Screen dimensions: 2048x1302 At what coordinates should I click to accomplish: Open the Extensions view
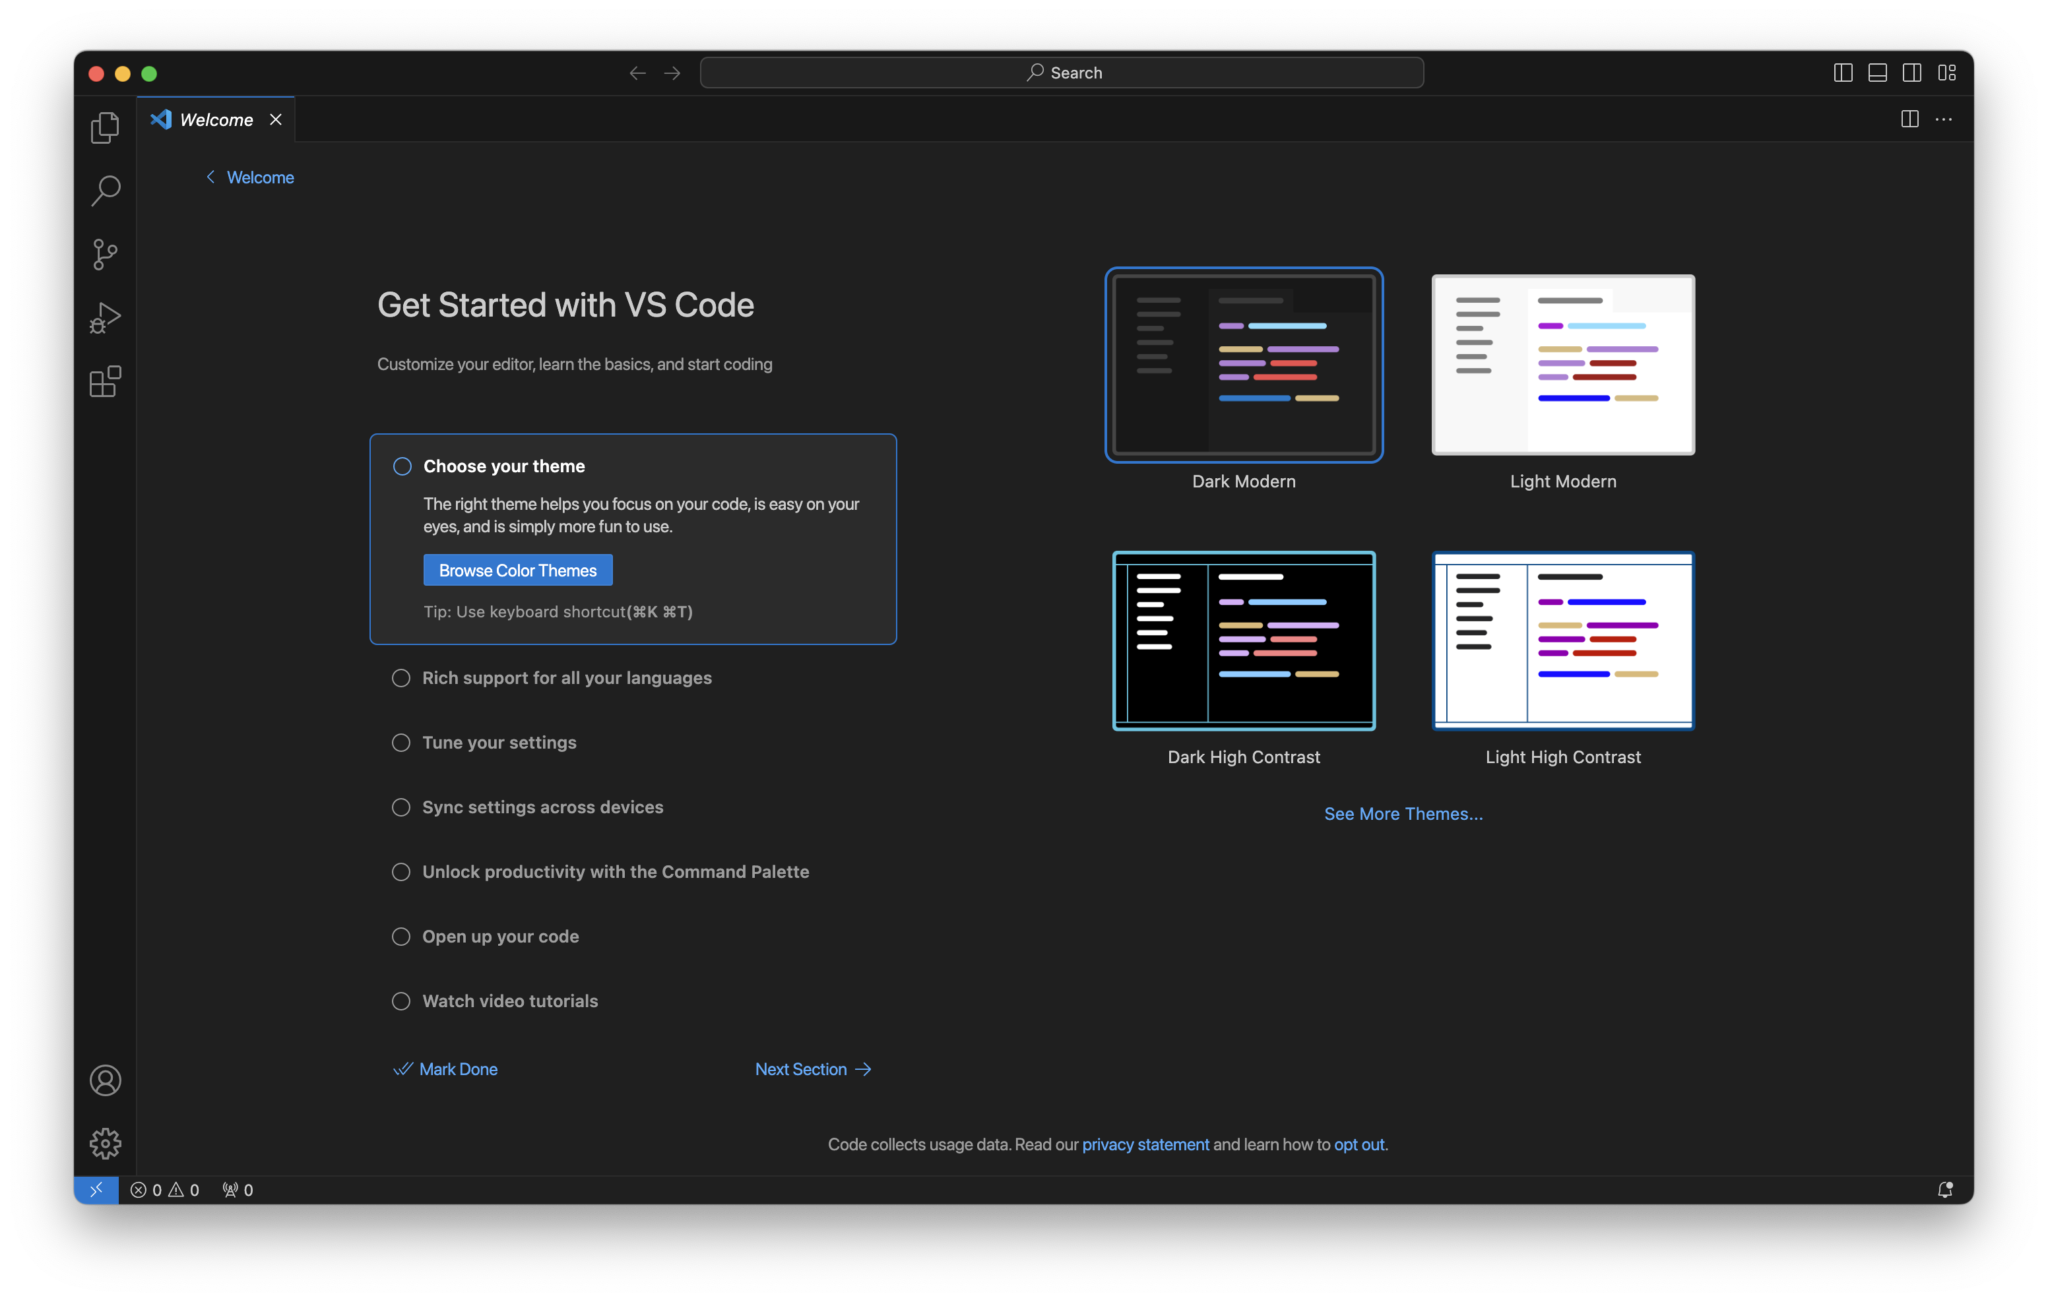[105, 382]
